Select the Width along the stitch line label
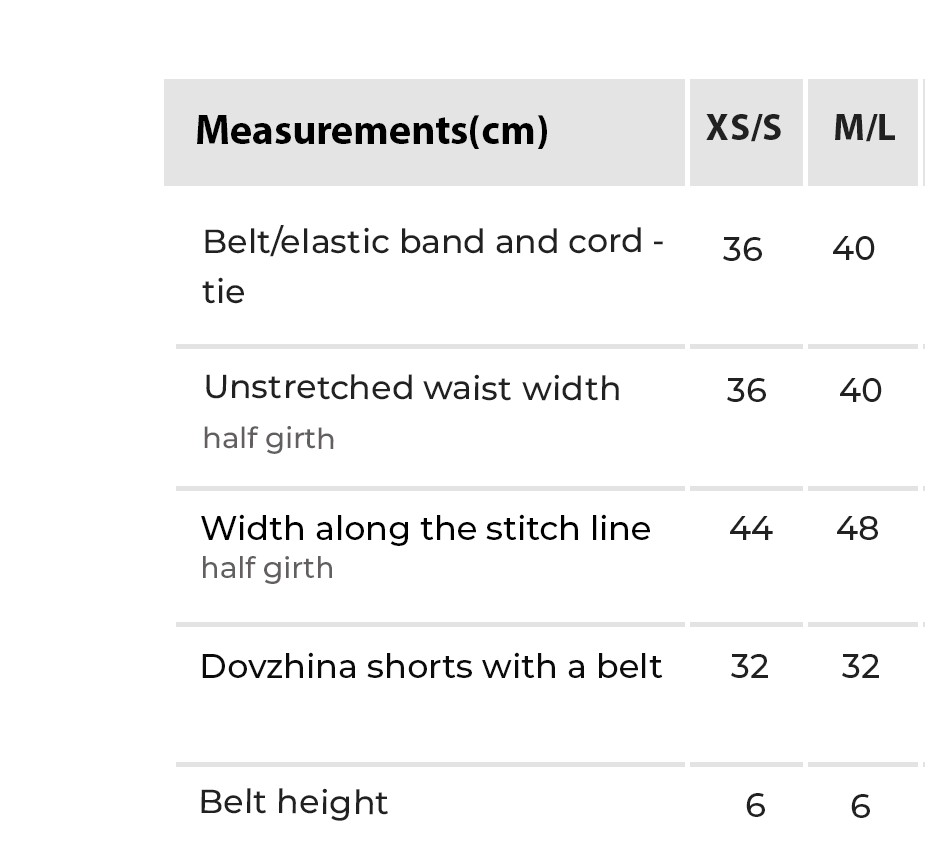 (x=425, y=528)
